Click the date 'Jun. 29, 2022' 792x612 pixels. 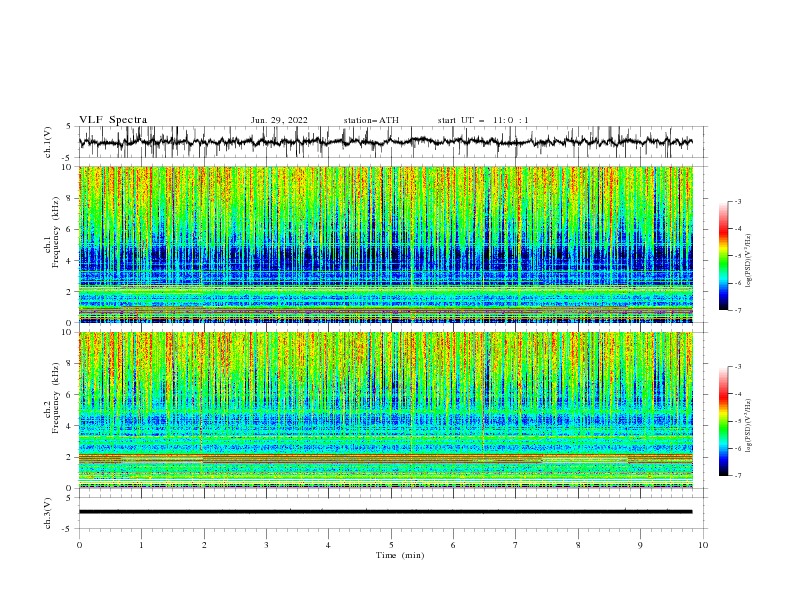point(279,120)
